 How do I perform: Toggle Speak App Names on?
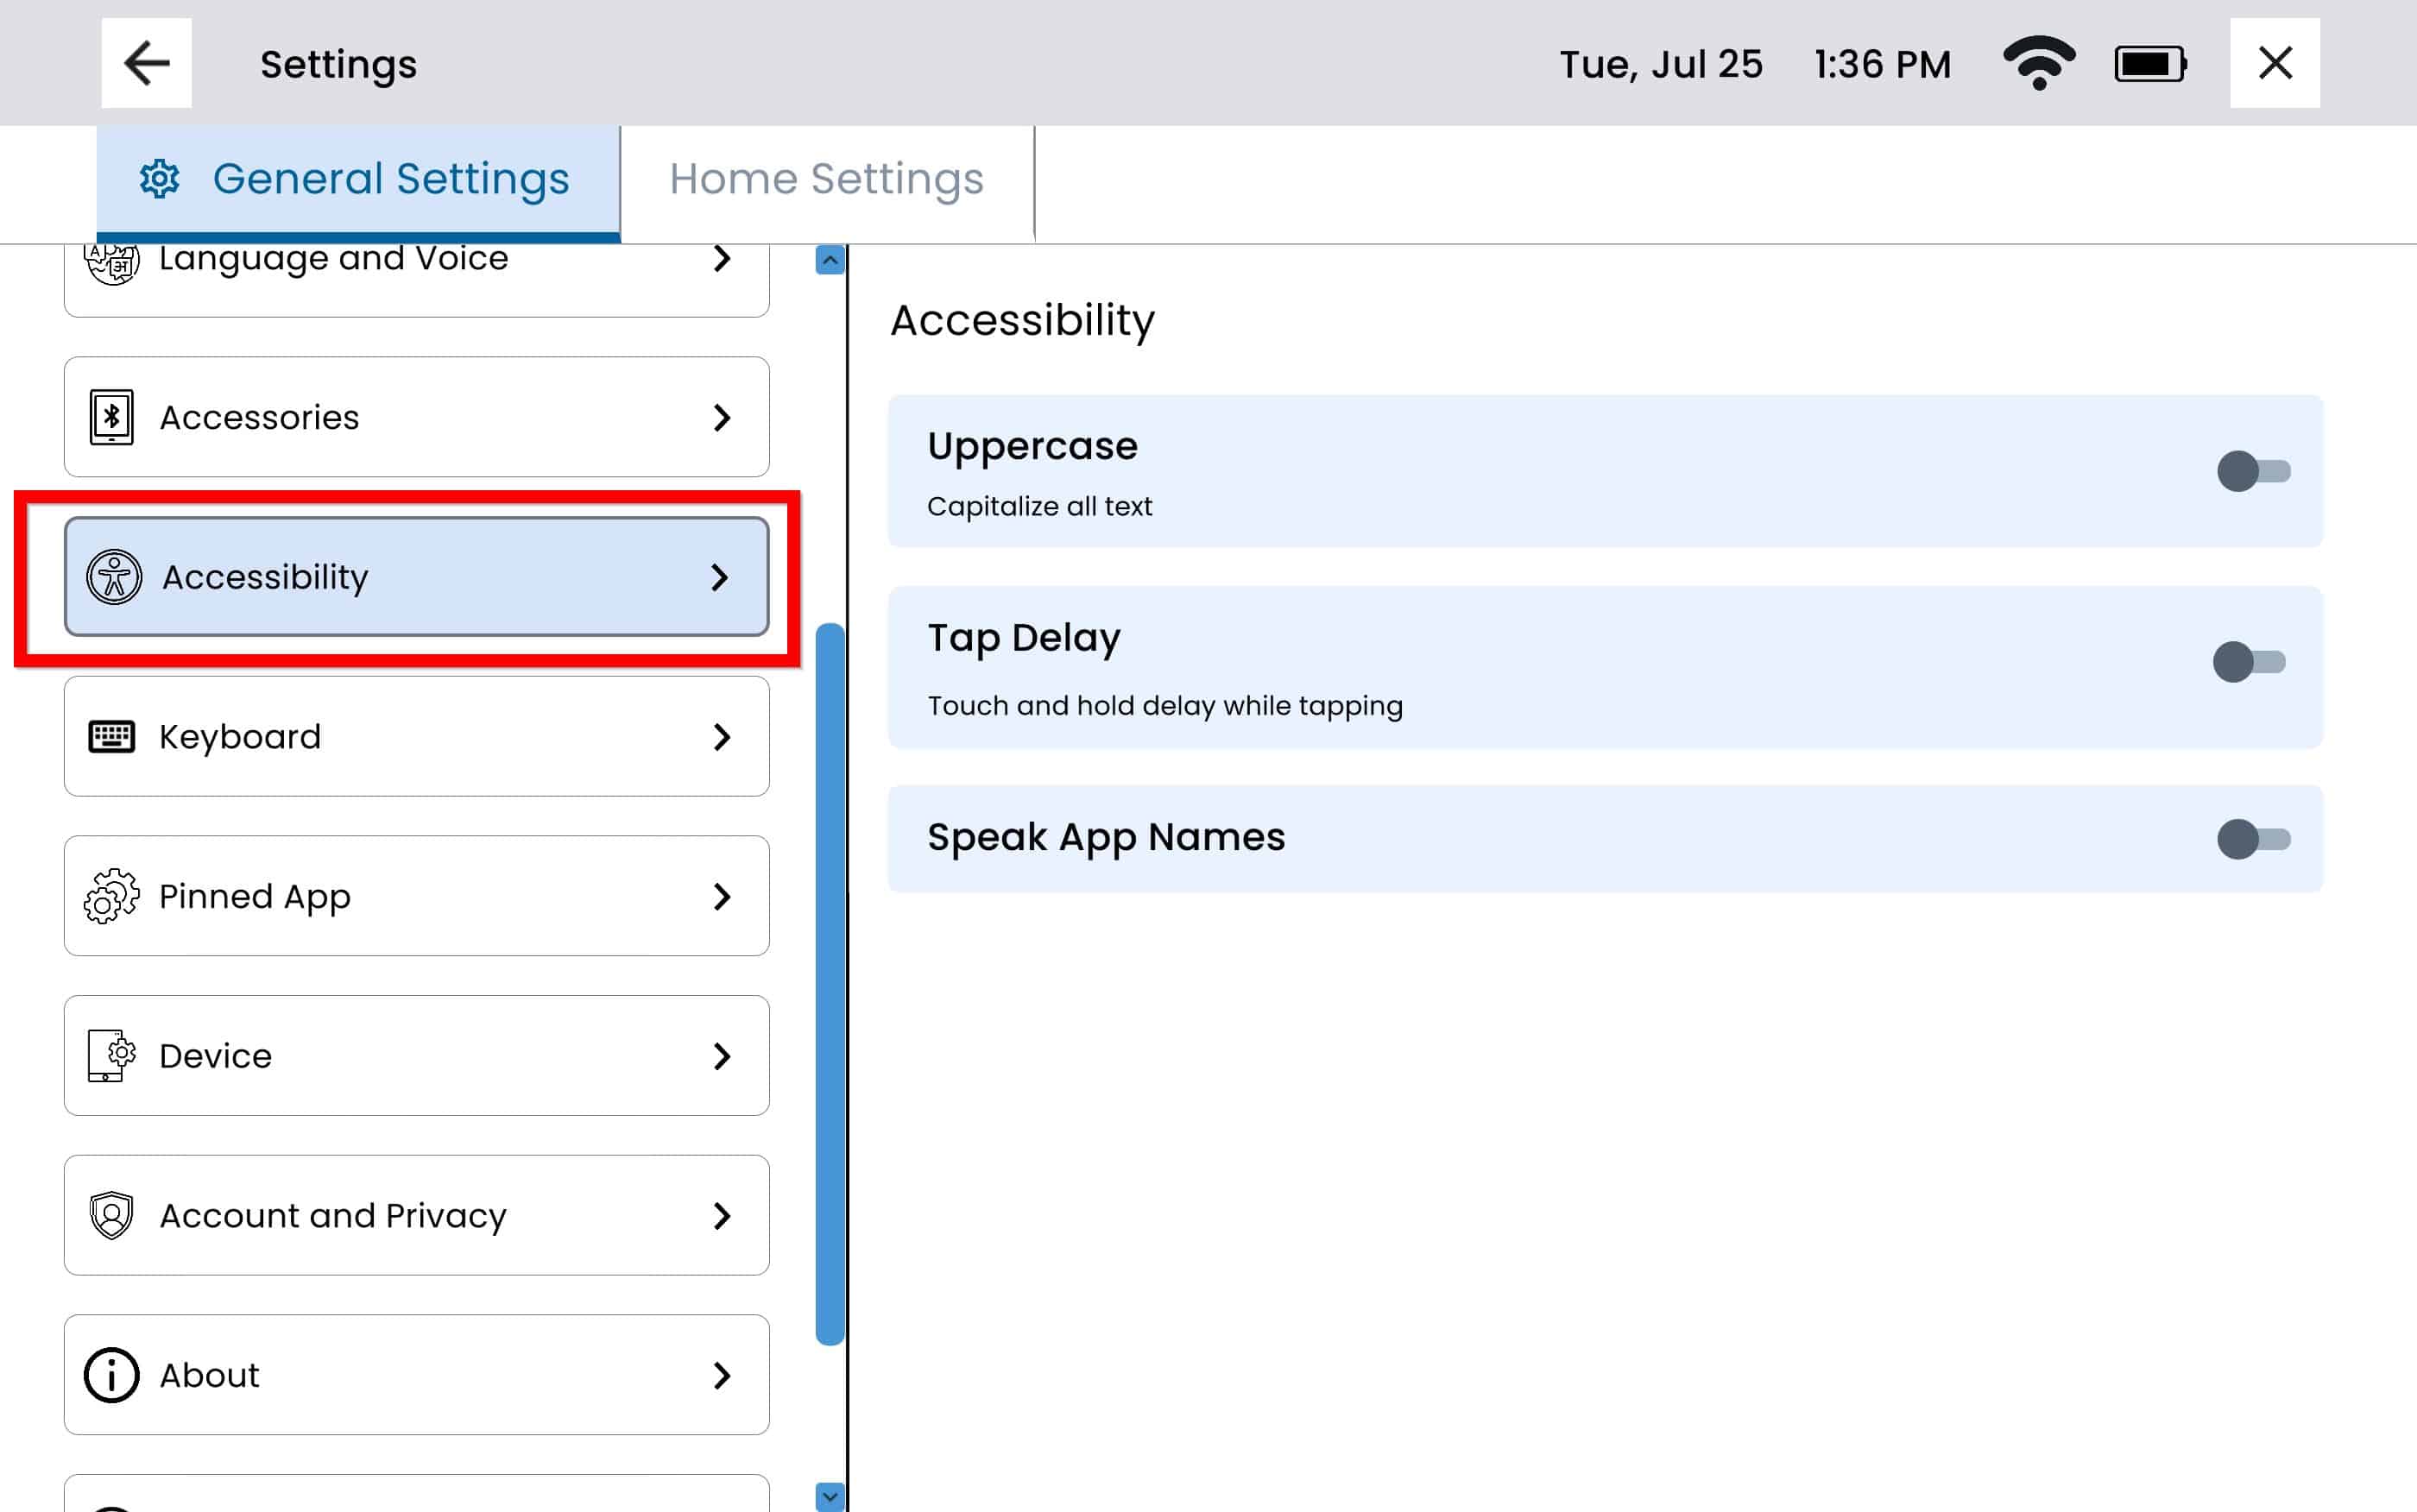pos(2252,839)
